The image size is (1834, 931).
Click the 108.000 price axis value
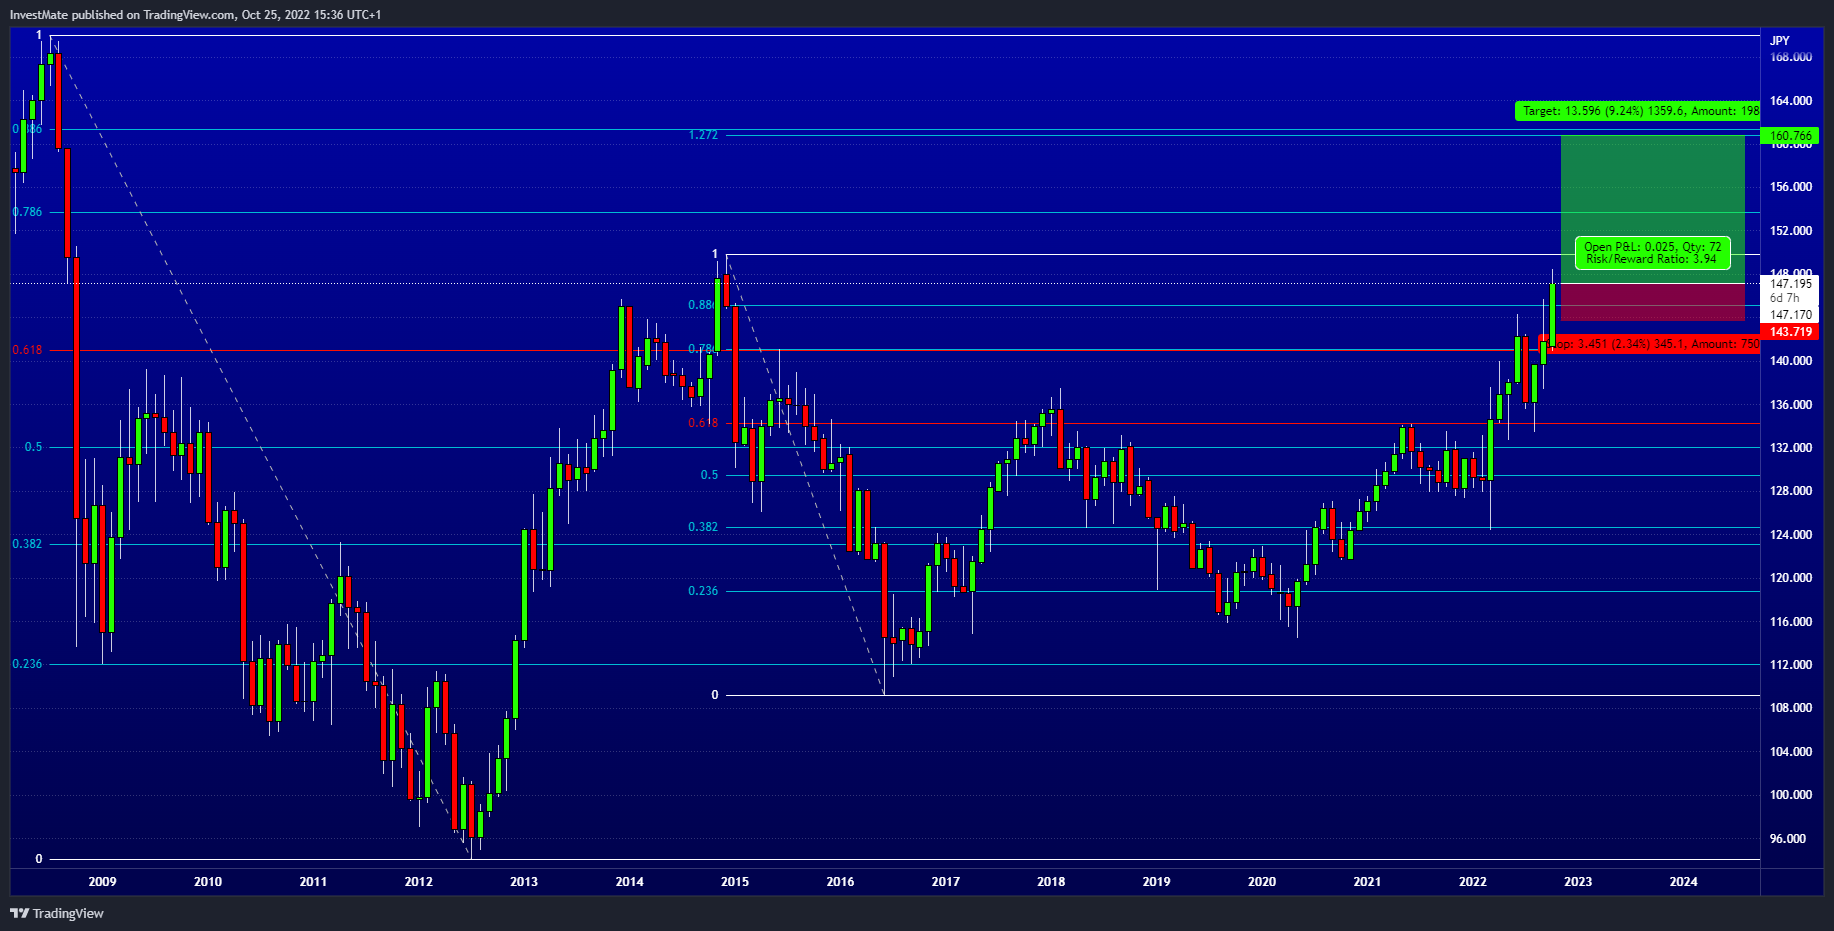[x=1791, y=708]
